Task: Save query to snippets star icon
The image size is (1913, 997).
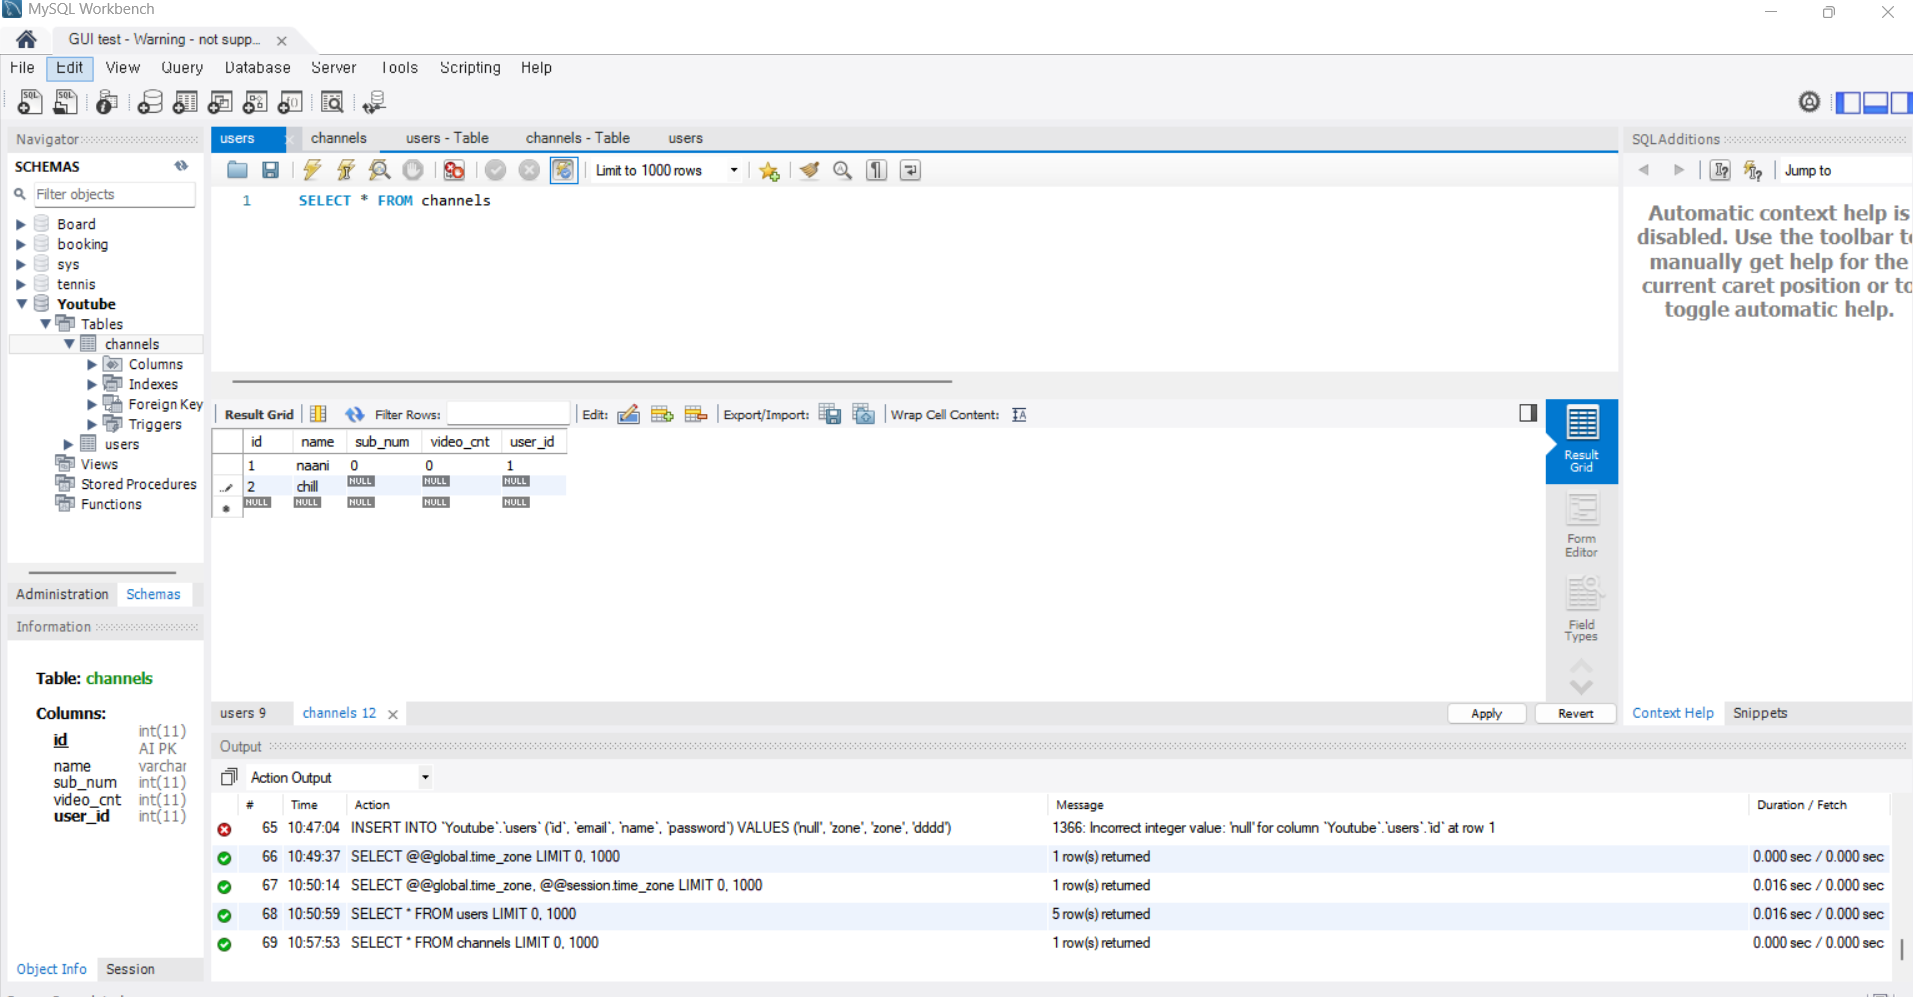Action: click(x=769, y=170)
